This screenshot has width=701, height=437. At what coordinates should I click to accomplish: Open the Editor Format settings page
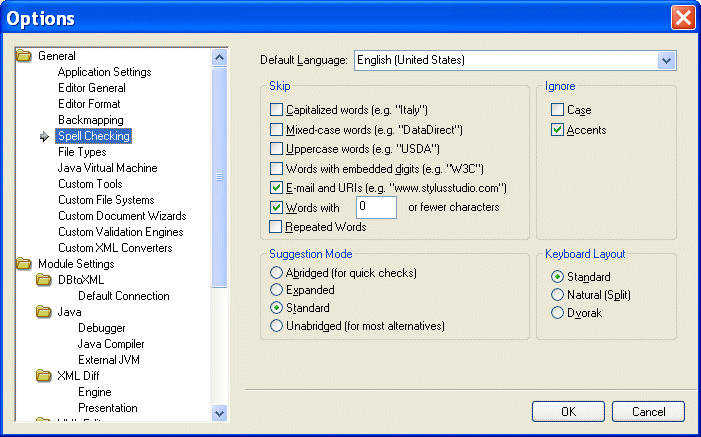coord(90,104)
